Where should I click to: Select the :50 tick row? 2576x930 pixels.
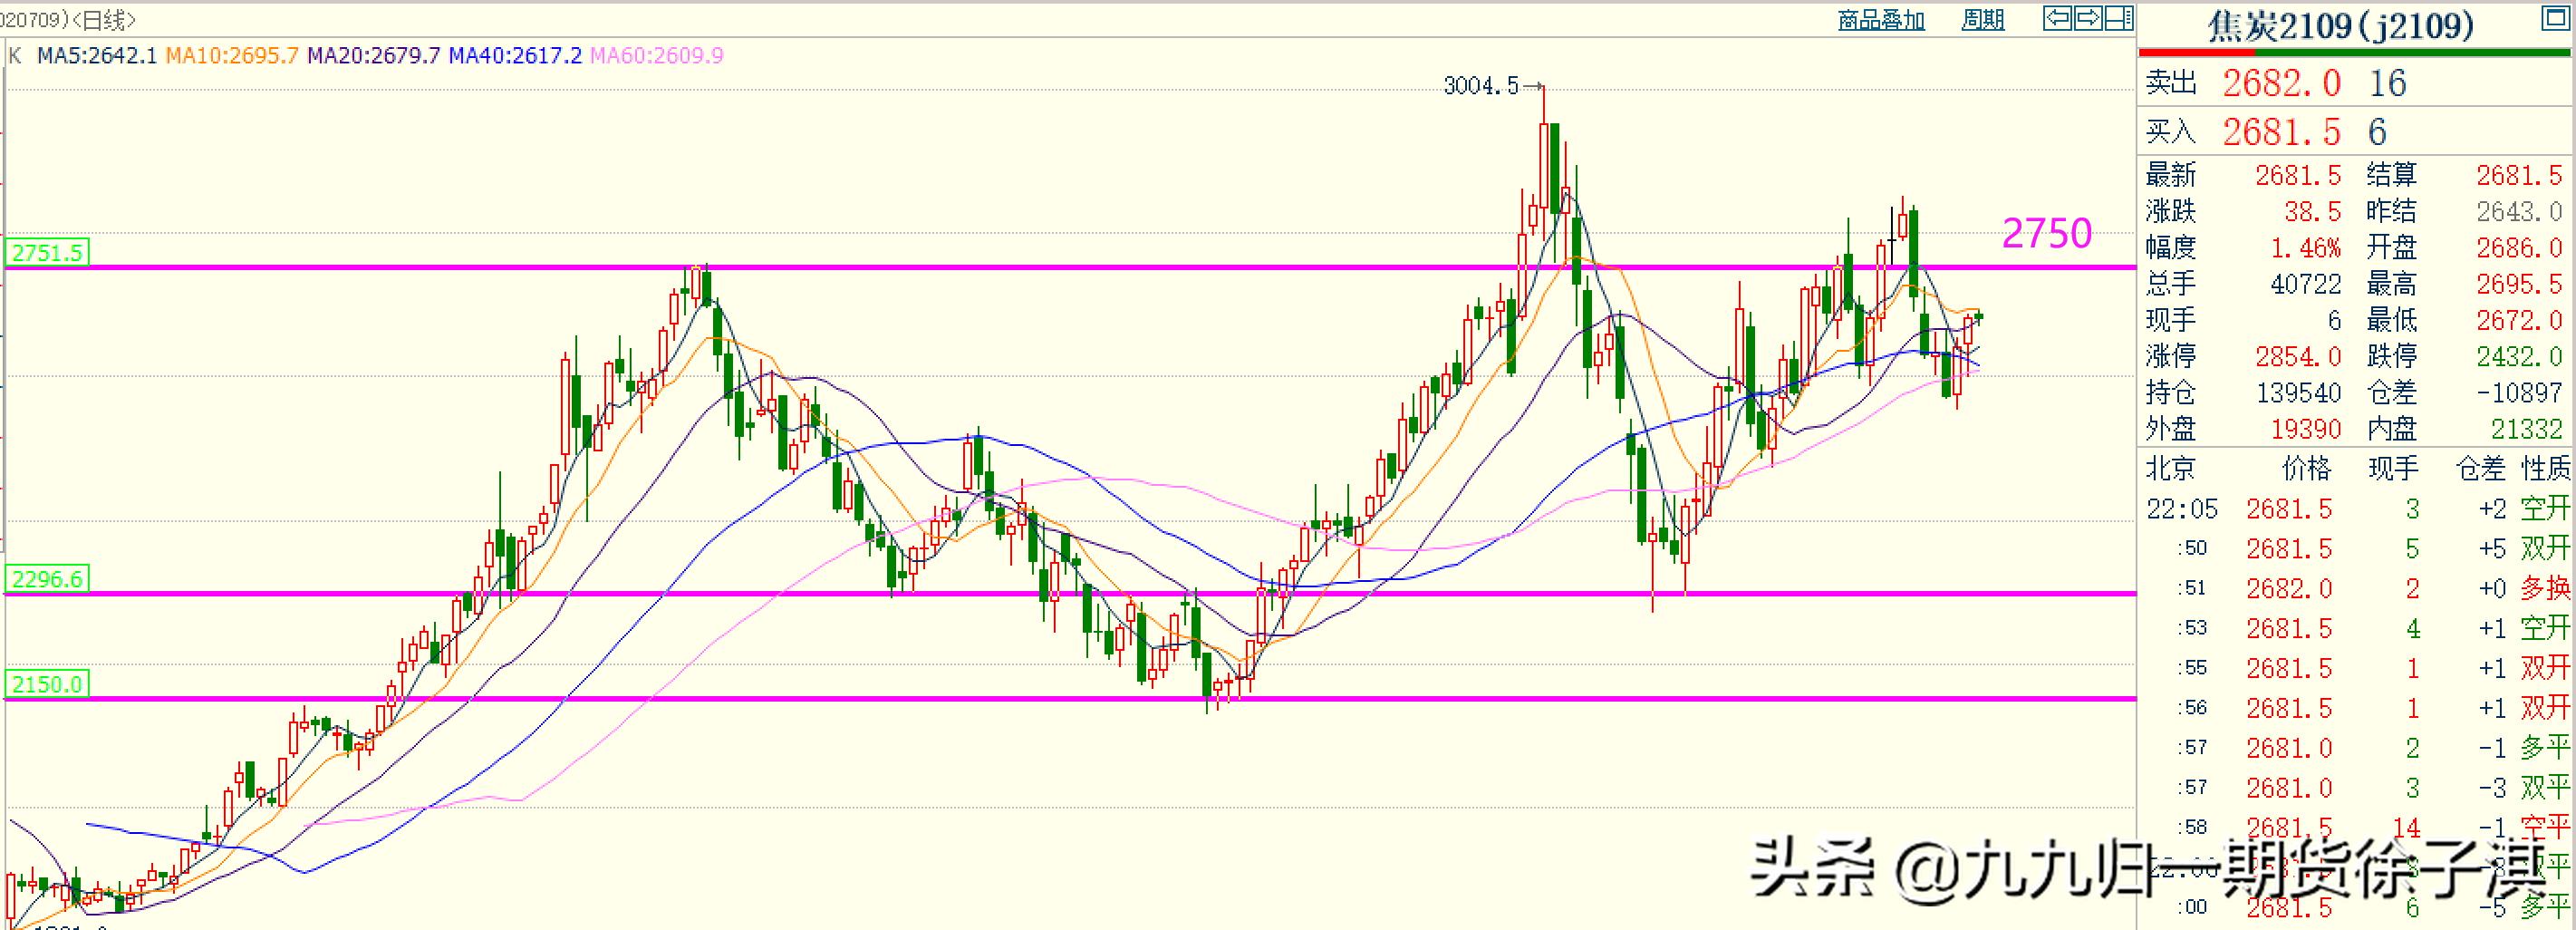tap(2356, 548)
